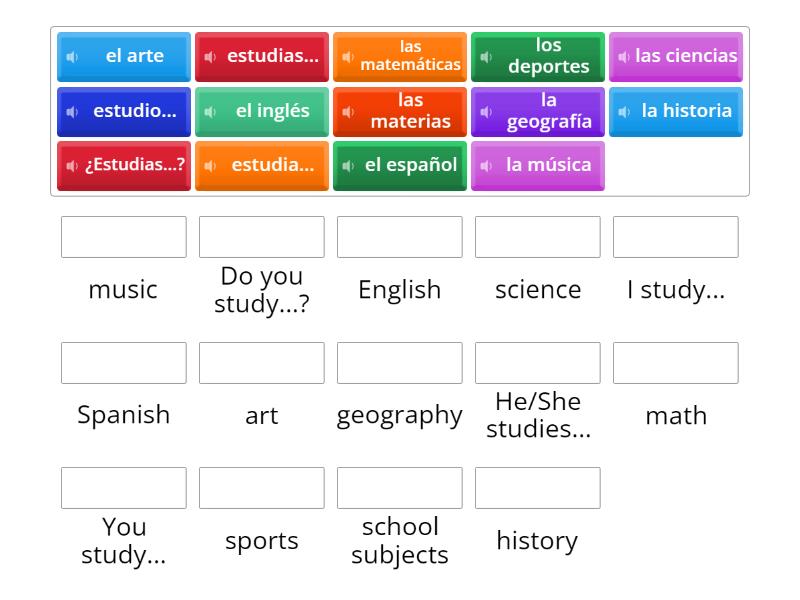Select the 'estudias...' tile
The height and width of the screenshot is (600, 800).
tap(262, 56)
